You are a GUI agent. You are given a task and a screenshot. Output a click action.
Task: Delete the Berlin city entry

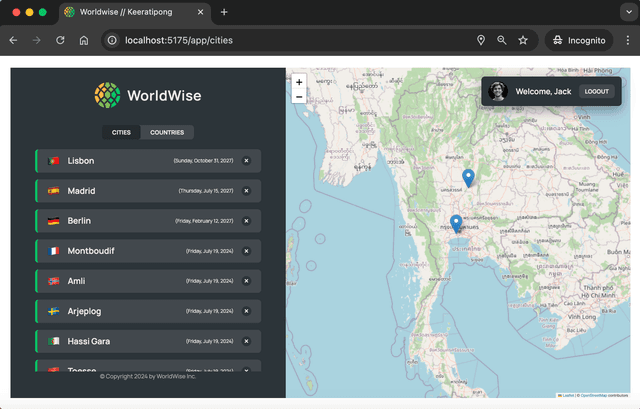(x=246, y=221)
